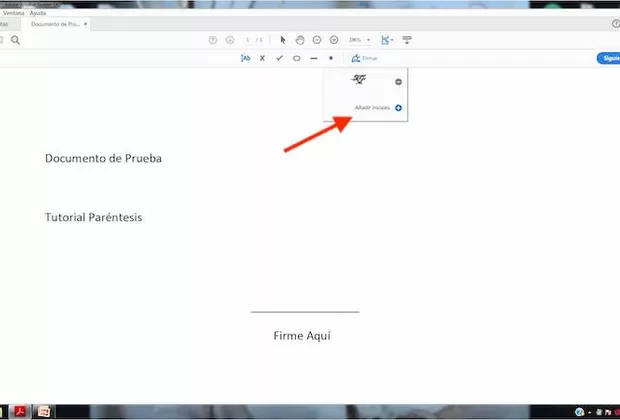This screenshot has width=620, height=420.
Task: Close the Documento de Pru... tab
Action: click(x=85, y=24)
